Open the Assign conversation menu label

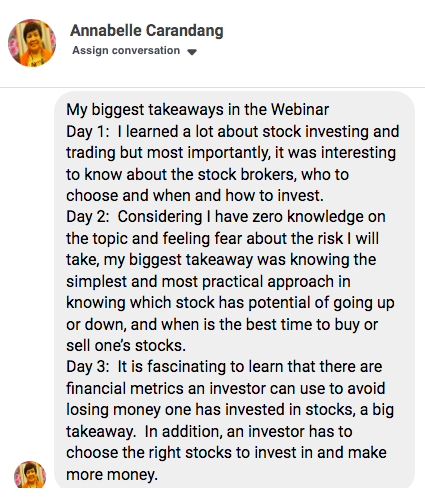click(126, 50)
